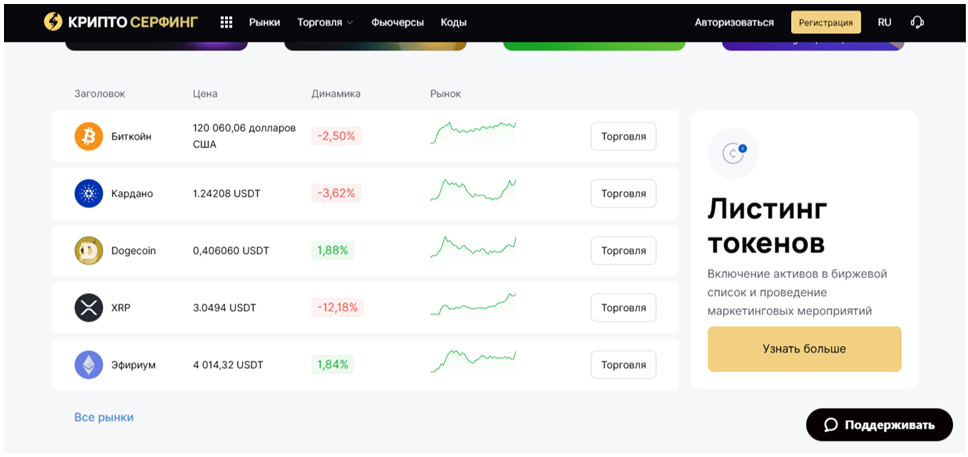Click the Bitcoin market sparkline chart
Viewport: 968px width, 457px height.
473,133
